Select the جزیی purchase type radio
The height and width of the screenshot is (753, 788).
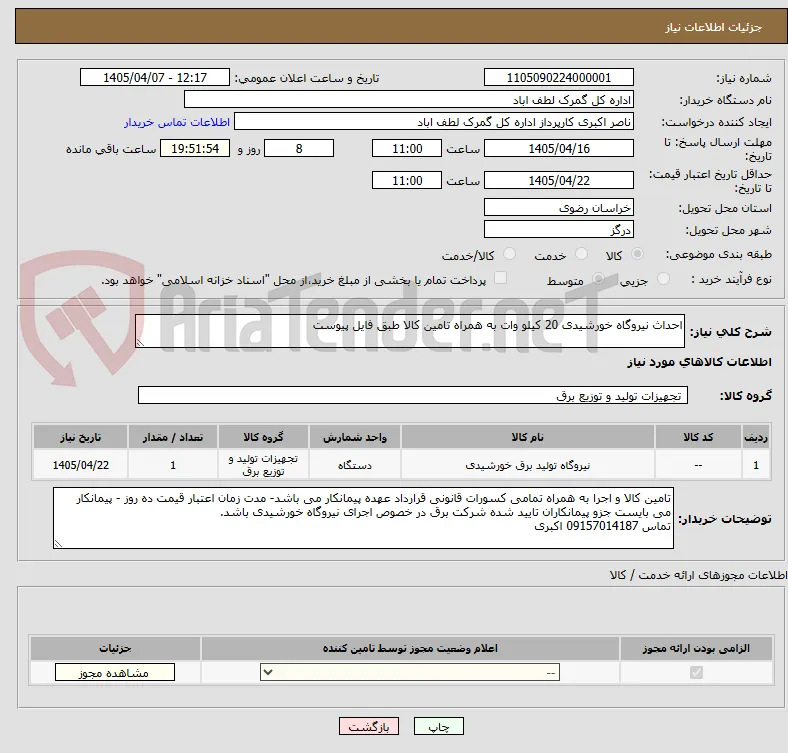tap(663, 279)
